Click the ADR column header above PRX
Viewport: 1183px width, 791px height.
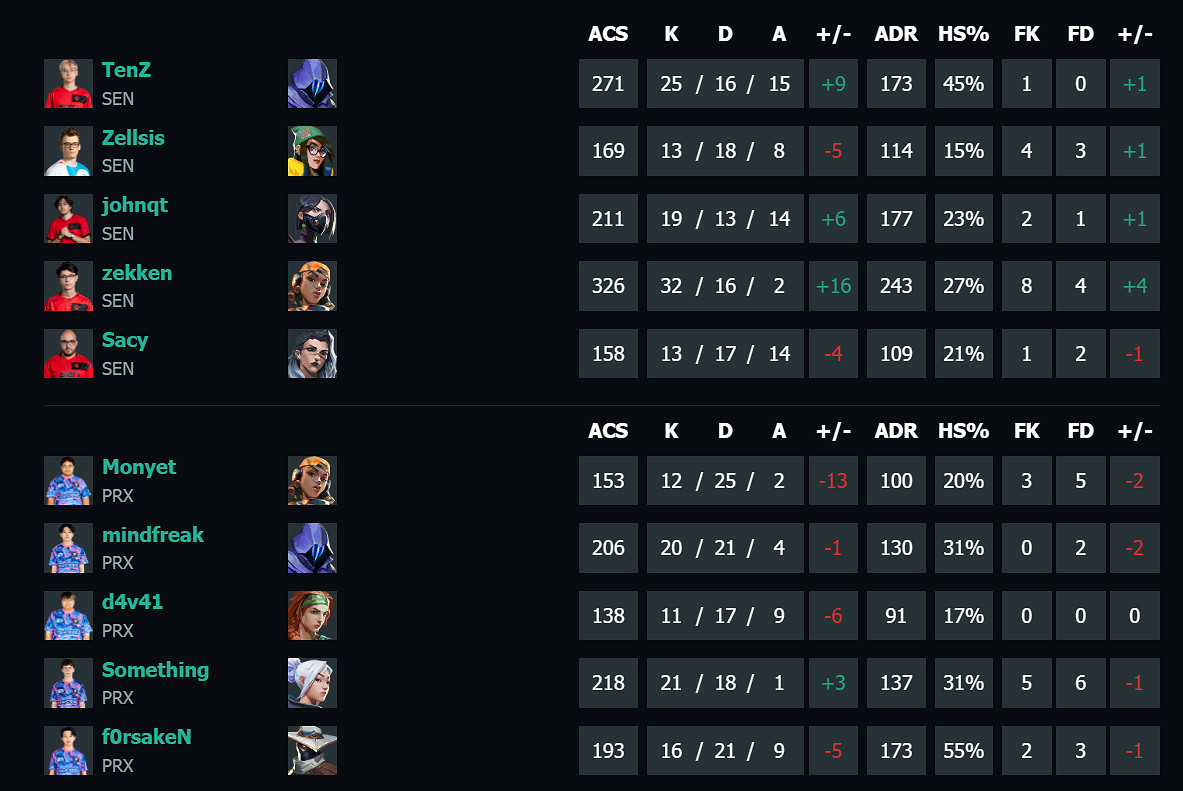[x=896, y=431]
